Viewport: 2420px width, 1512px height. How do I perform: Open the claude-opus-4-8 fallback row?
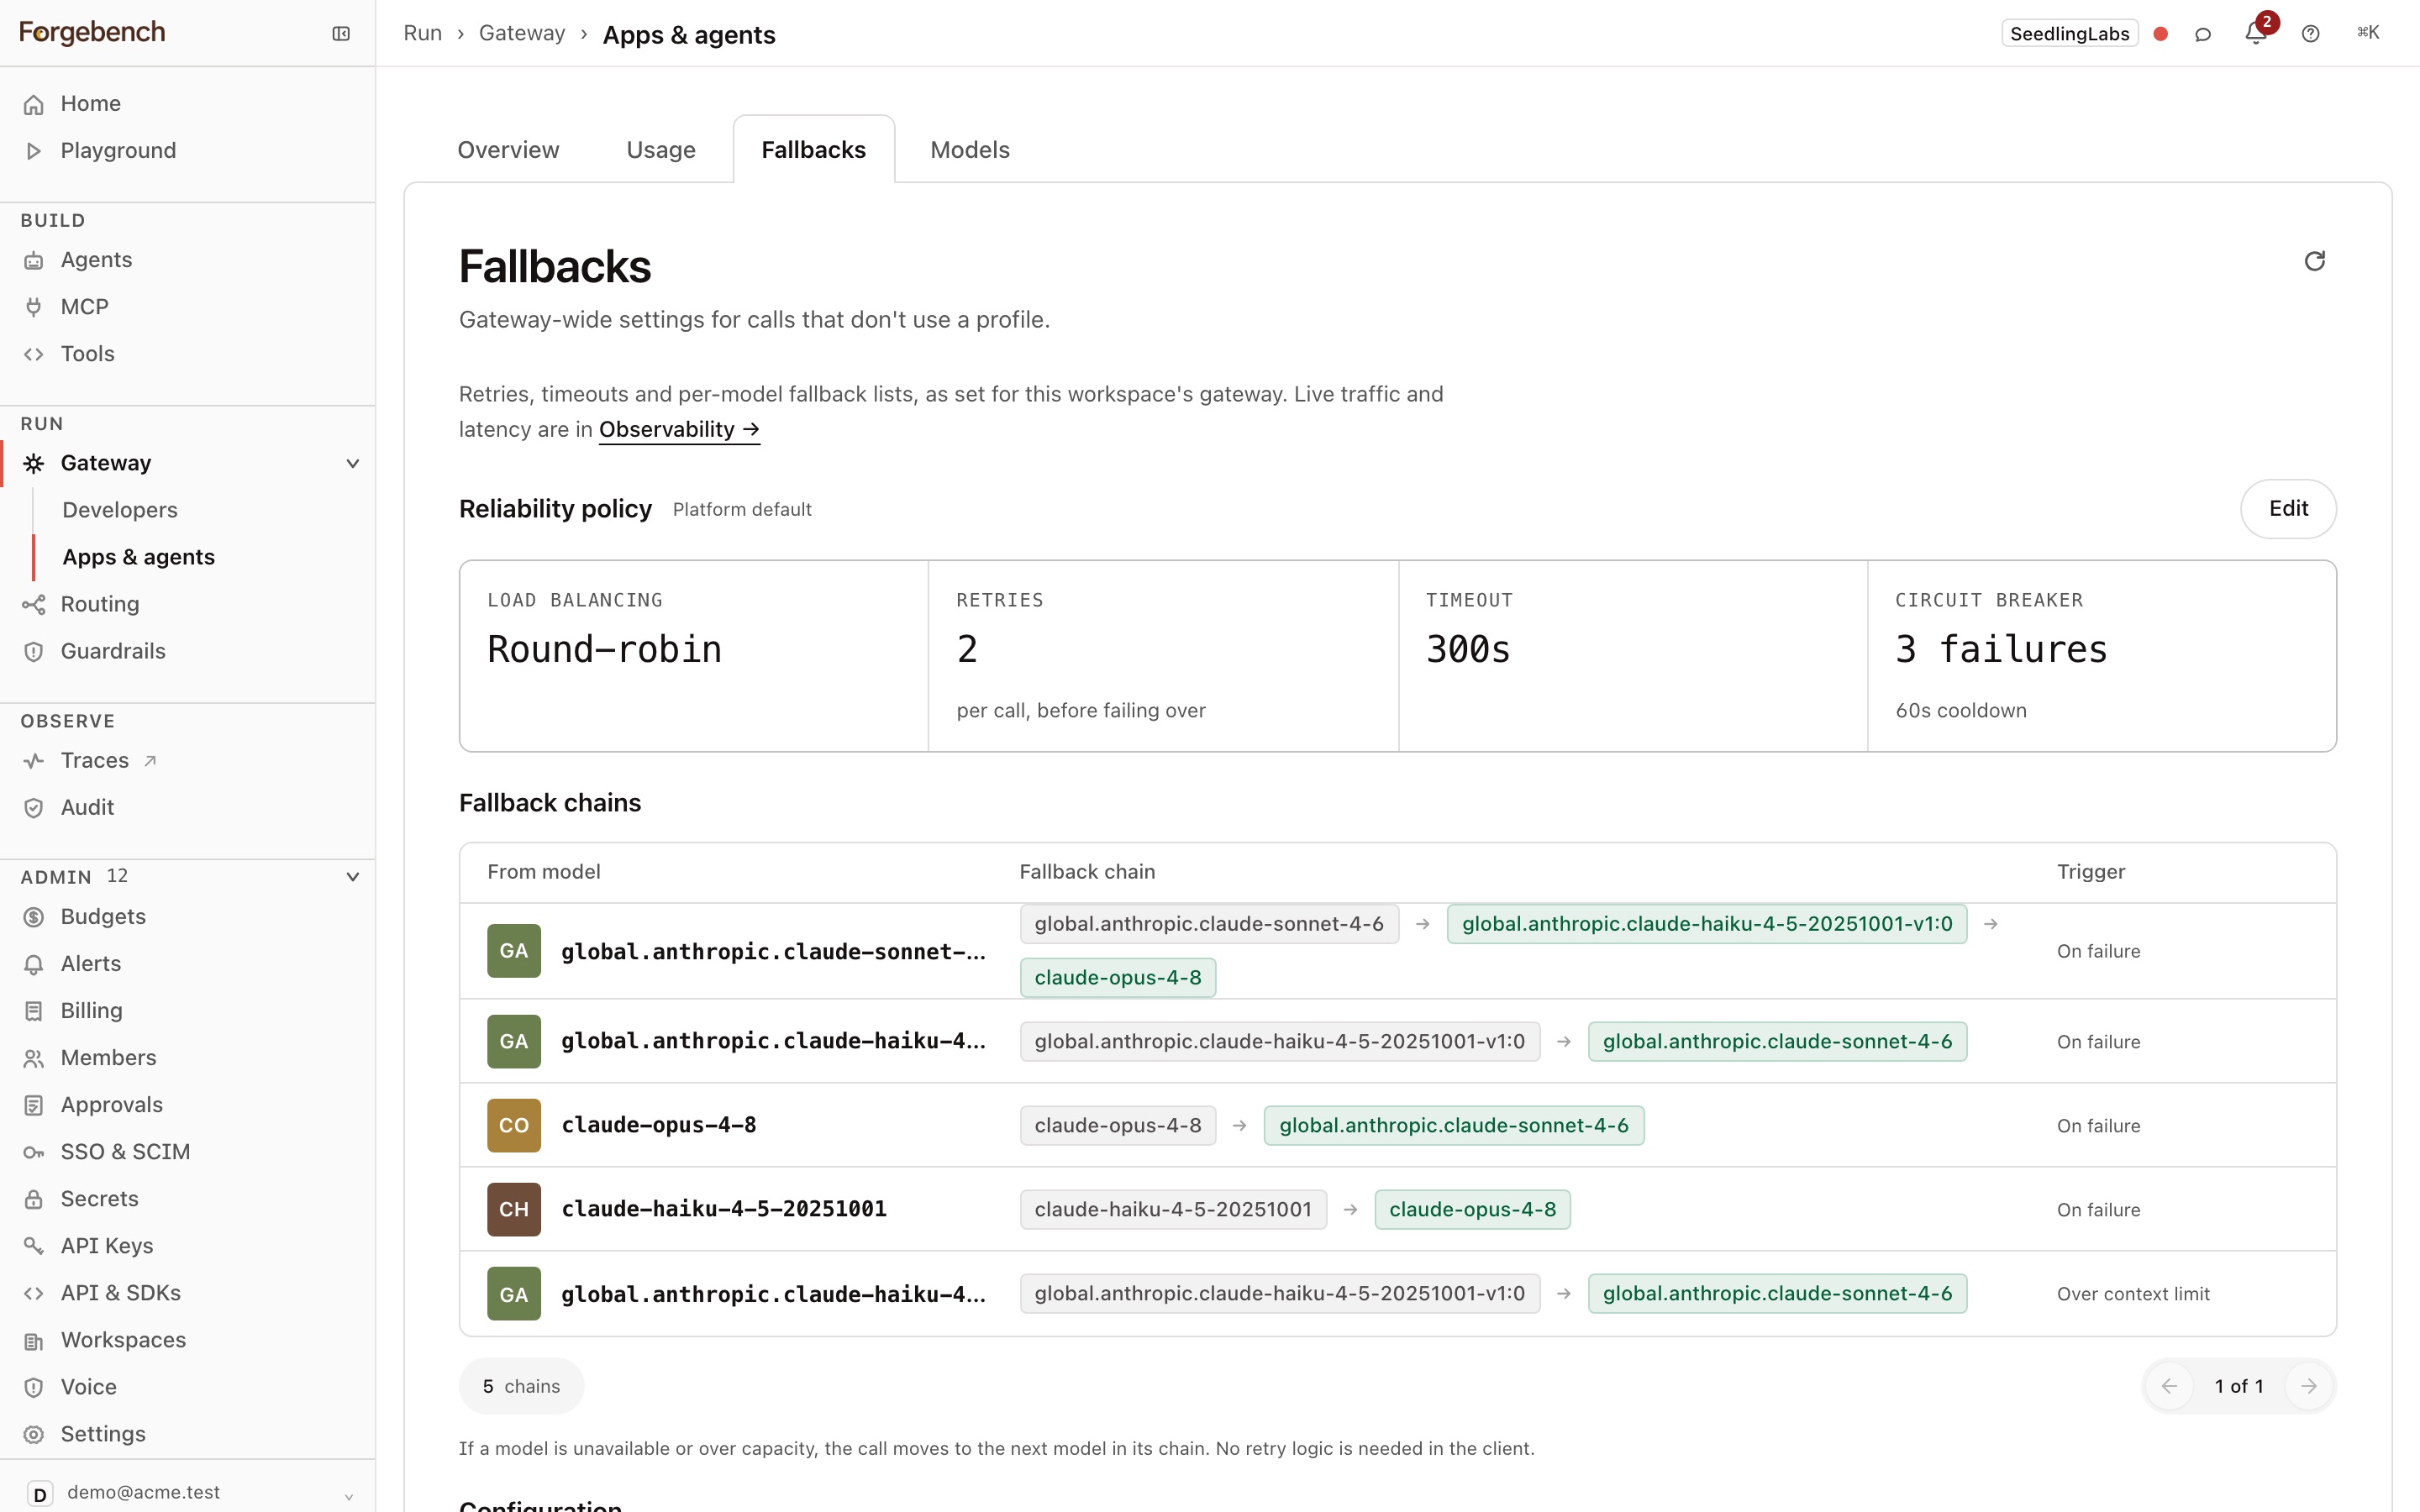click(1397, 1125)
